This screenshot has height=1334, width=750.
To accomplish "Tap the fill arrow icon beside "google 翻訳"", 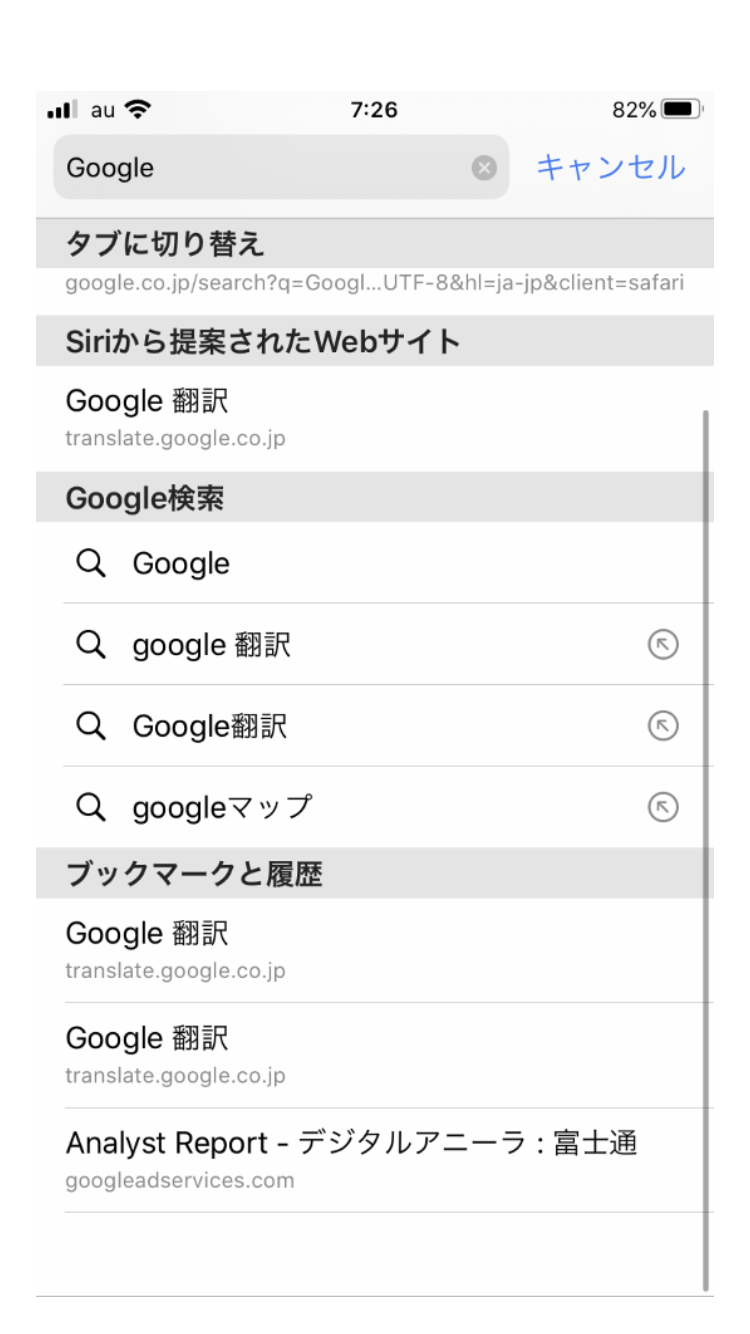I will 663,646.
